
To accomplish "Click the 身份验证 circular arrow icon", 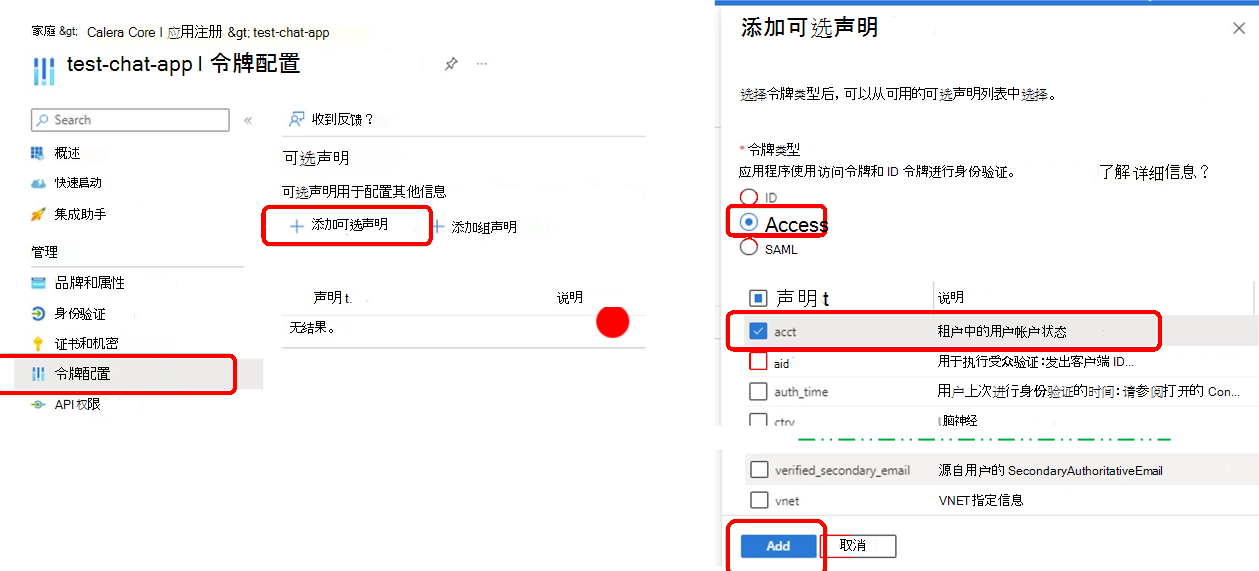I will point(38,314).
